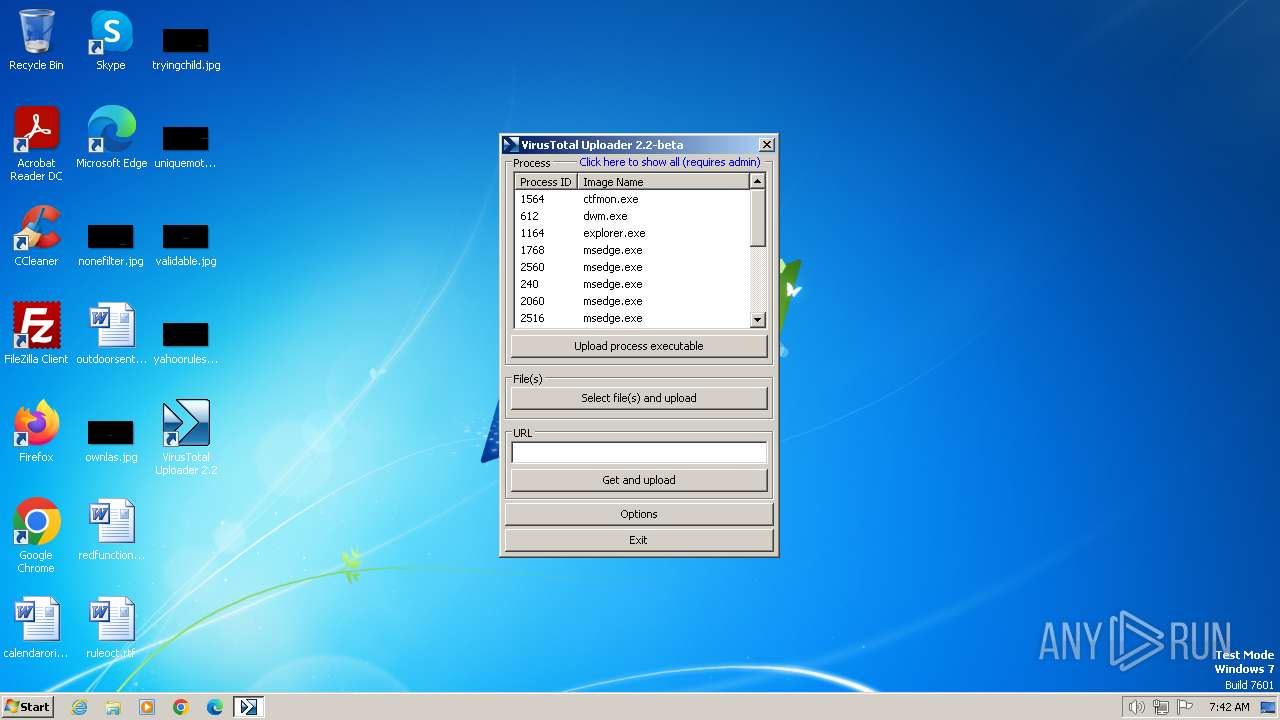Click the VirusTotal Uploader title bar icon
This screenshot has width=1280, height=720.
(x=511, y=145)
